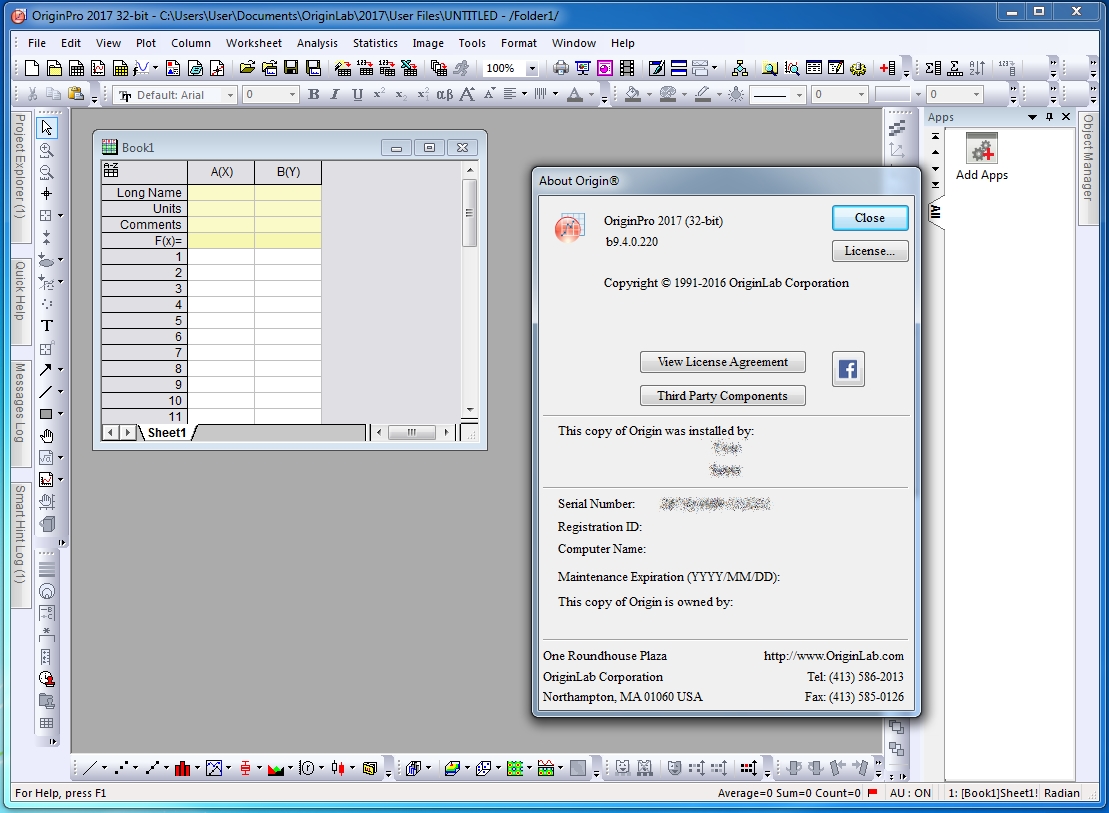This screenshot has width=1109, height=813.
Task: Click the View License Agreement button
Action: 722,362
